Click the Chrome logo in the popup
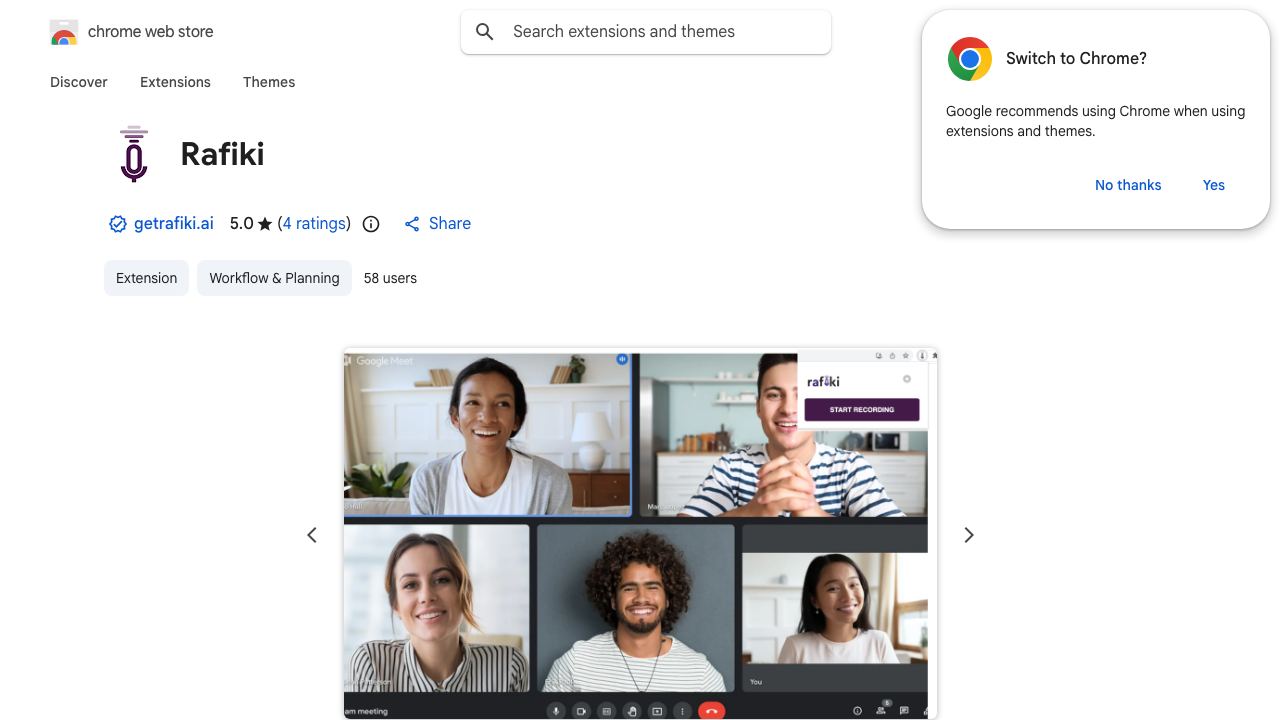 pos(970,59)
